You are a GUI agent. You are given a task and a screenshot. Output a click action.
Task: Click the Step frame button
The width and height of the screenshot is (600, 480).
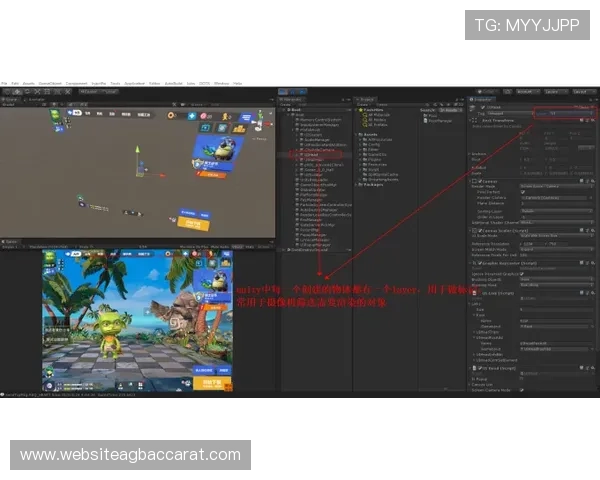pos(302,92)
